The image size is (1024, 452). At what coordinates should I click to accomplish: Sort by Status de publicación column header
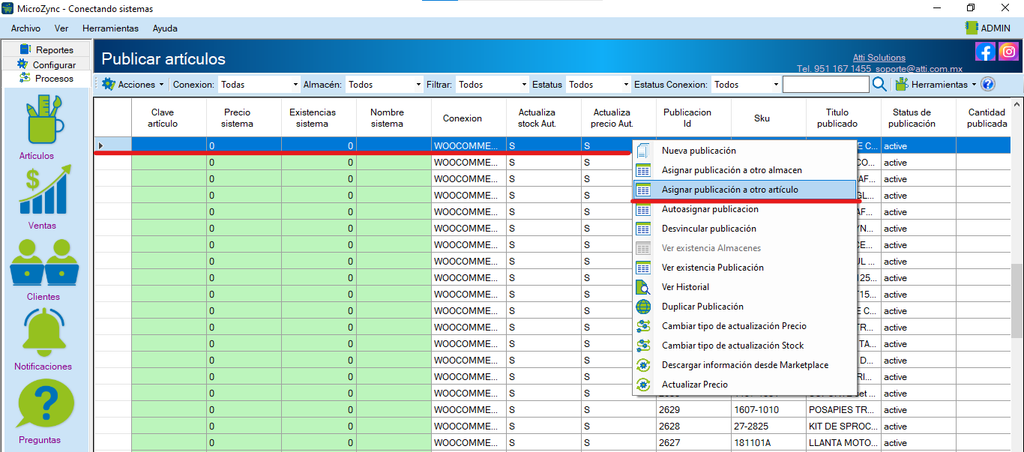[919, 118]
